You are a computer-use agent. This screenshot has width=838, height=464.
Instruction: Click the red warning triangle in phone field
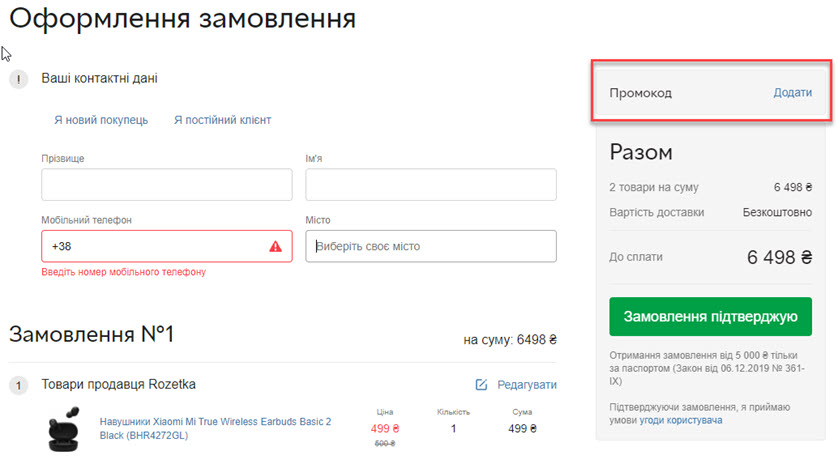pyautogui.click(x=275, y=246)
